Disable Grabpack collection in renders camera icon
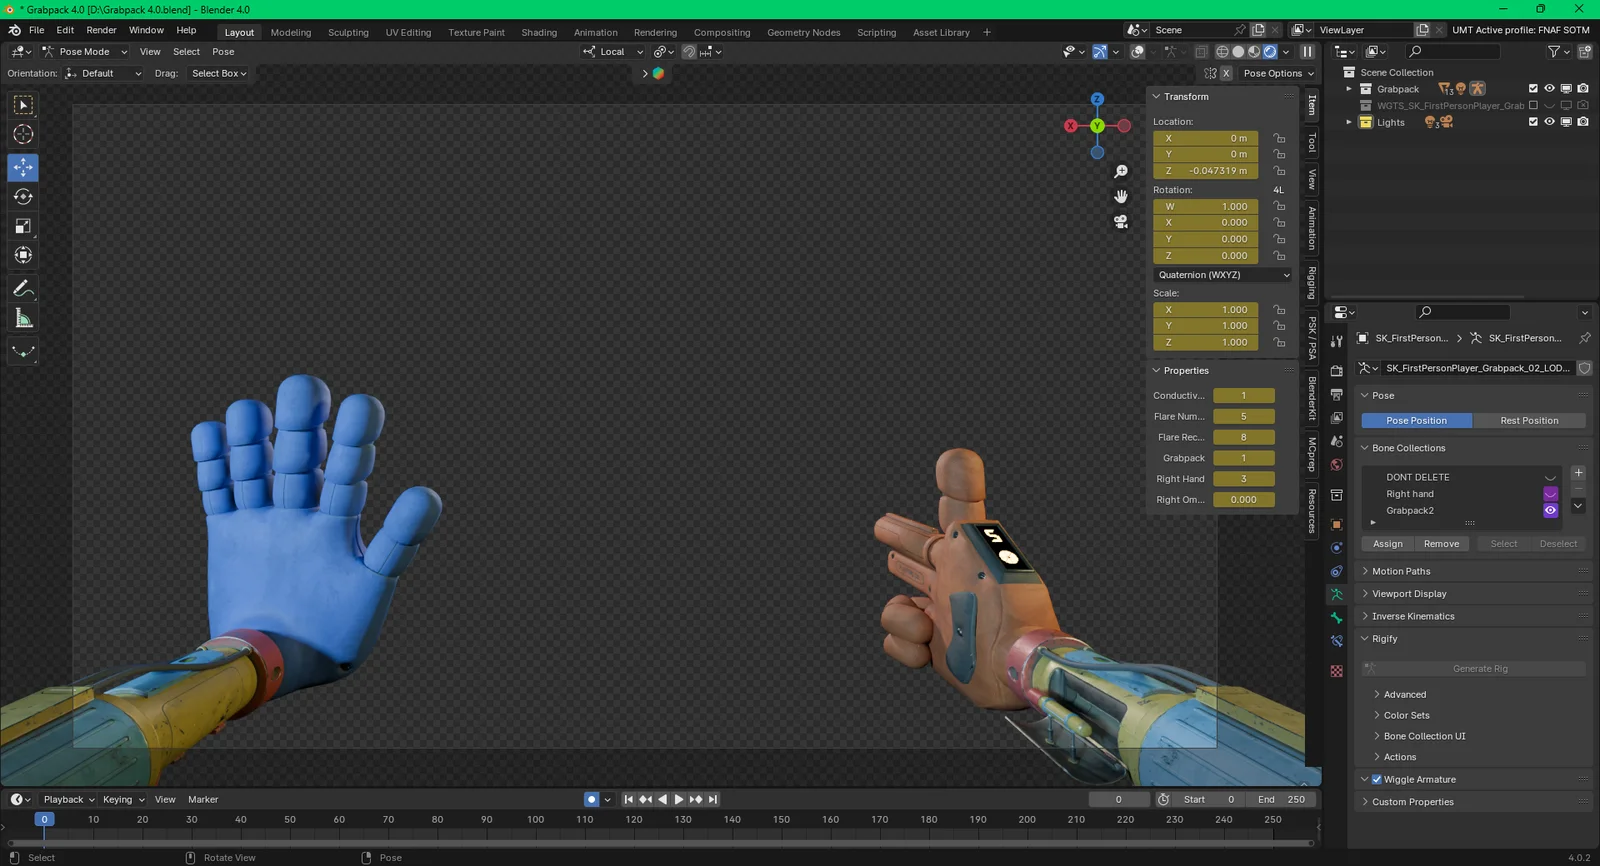Screen dimensions: 1600x866 (x=1583, y=89)
